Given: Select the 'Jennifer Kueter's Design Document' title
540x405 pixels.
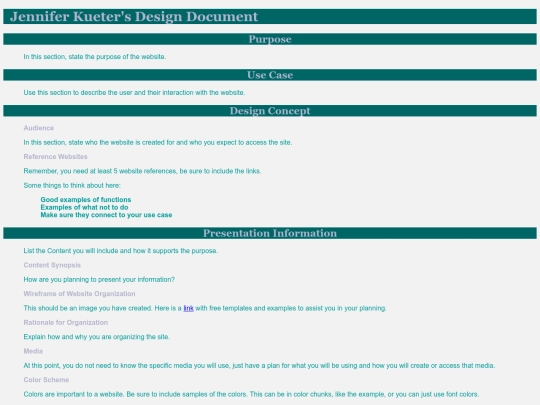Looking at the screenshot, I should 134,17.
